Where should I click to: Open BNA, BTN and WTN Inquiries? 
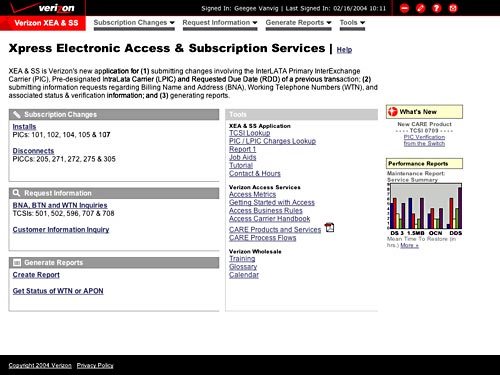click(60, 205)
